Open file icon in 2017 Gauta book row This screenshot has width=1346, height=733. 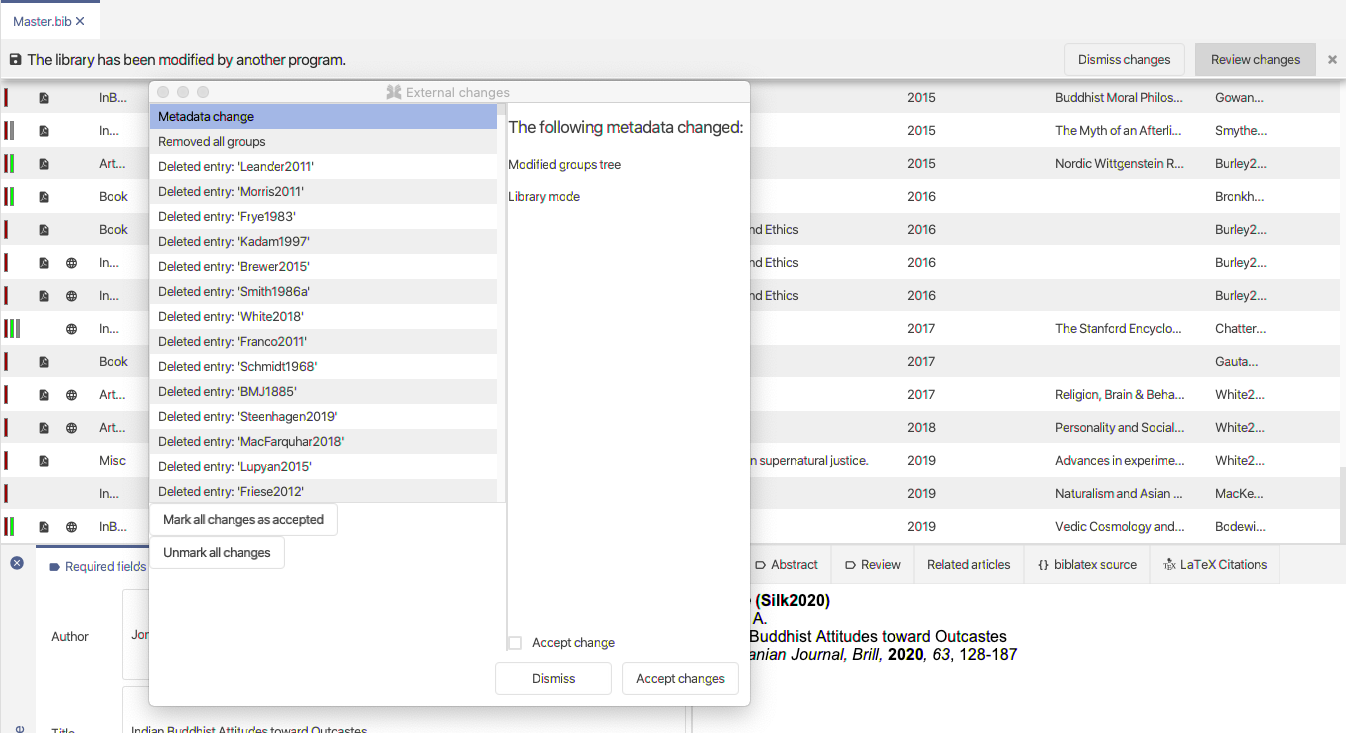[x=44, y=362]
